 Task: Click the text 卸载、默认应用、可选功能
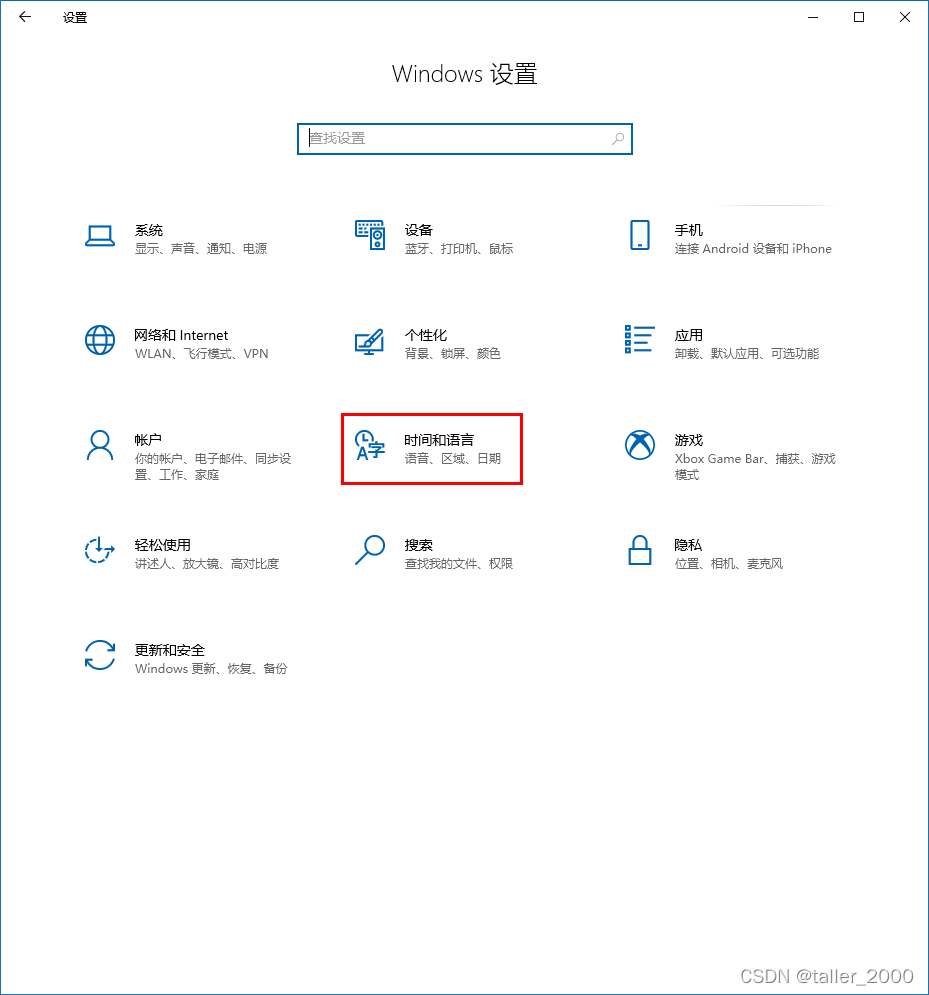coord(747,353)
